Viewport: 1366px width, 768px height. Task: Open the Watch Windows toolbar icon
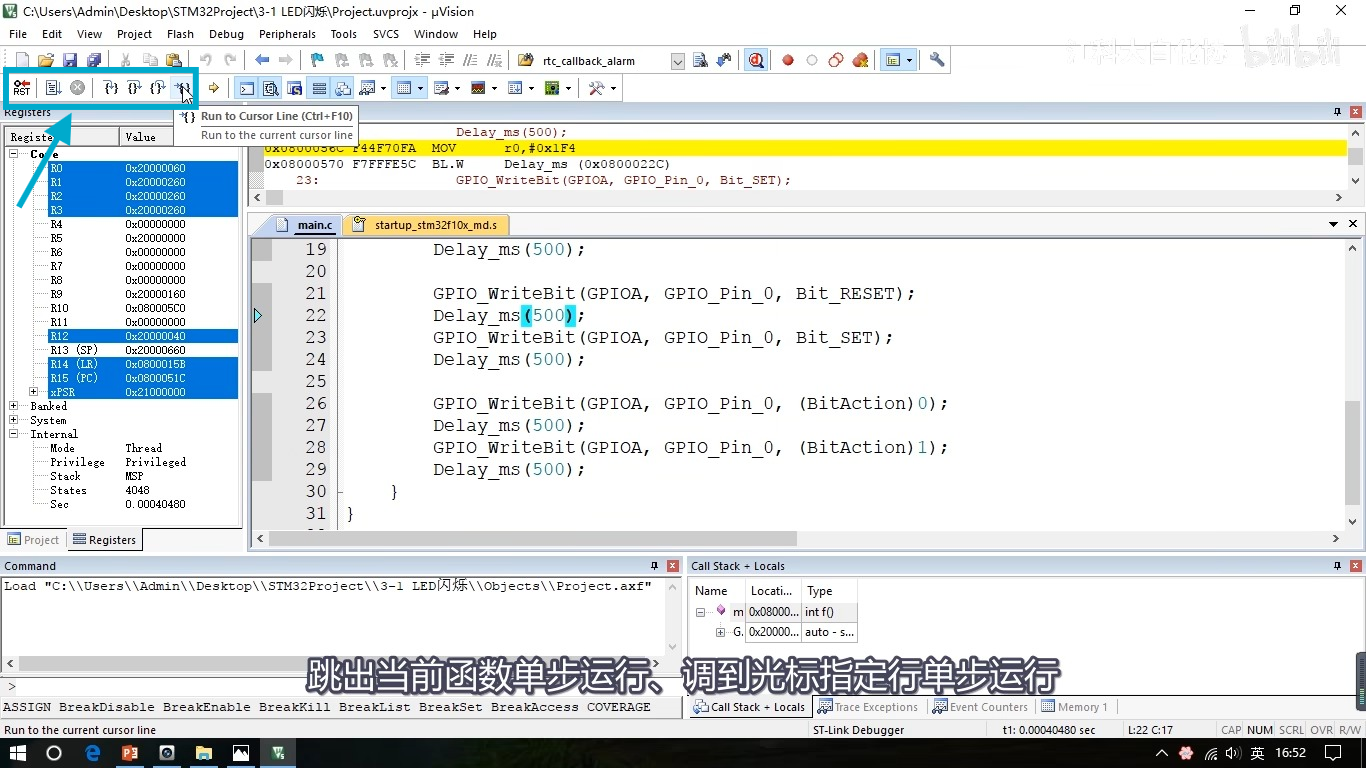(x=366, y=87)
